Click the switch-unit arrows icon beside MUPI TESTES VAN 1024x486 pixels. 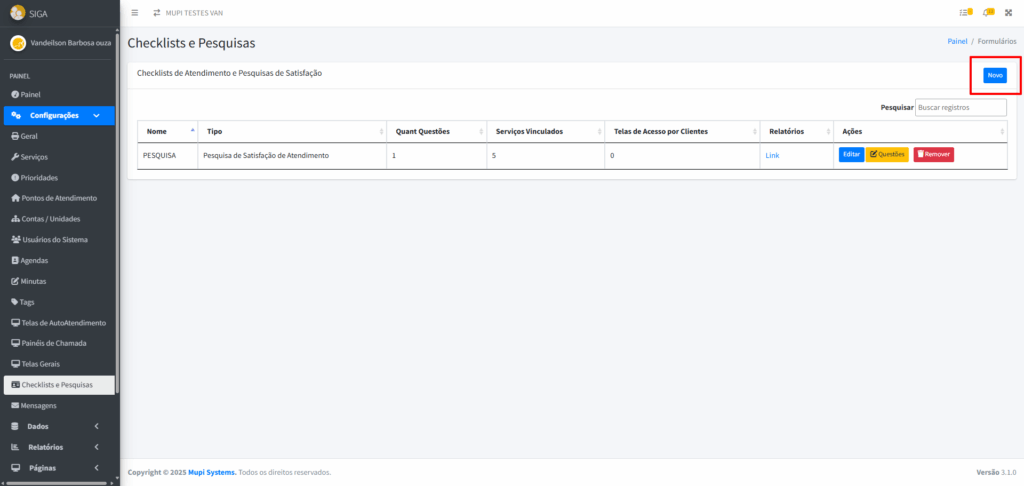pos(156,12)
